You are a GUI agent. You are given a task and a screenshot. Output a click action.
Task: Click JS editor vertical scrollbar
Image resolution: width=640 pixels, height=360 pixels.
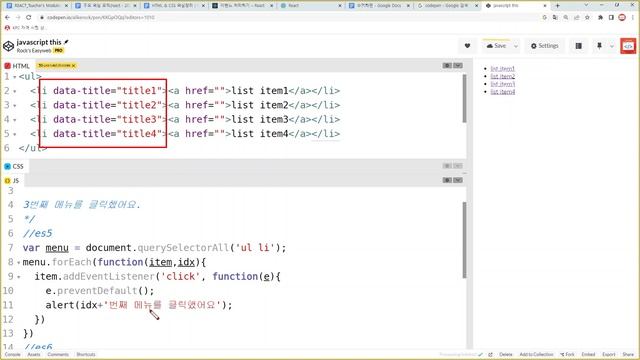click(x=464, y=240)
